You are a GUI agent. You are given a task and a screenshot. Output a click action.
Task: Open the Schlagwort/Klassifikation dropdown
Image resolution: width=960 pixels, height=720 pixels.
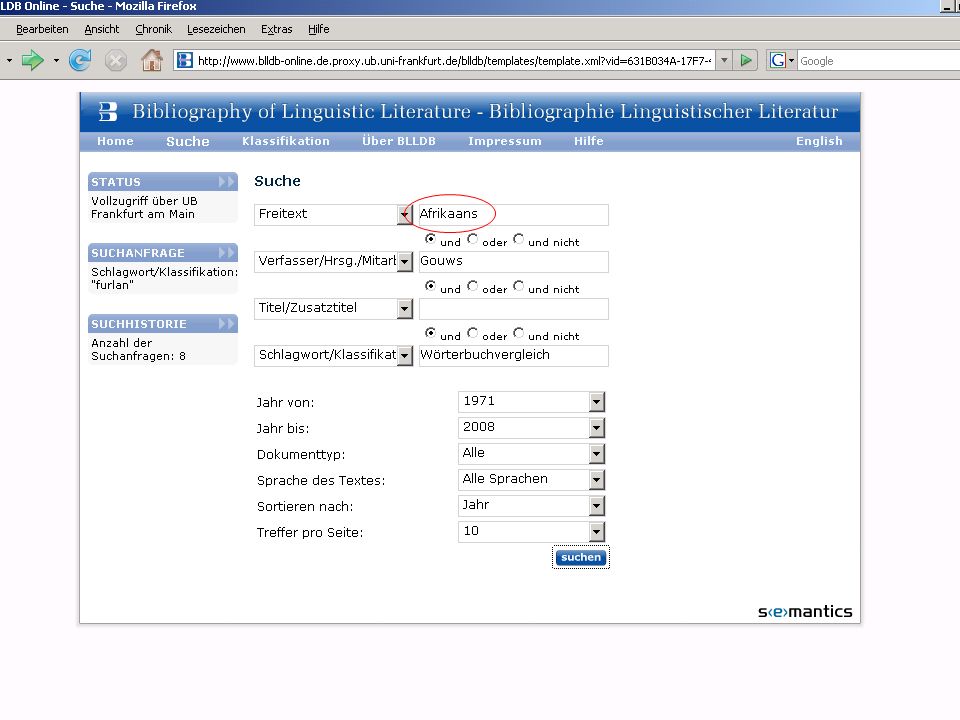pyautogui.click(x=404, y=356)
